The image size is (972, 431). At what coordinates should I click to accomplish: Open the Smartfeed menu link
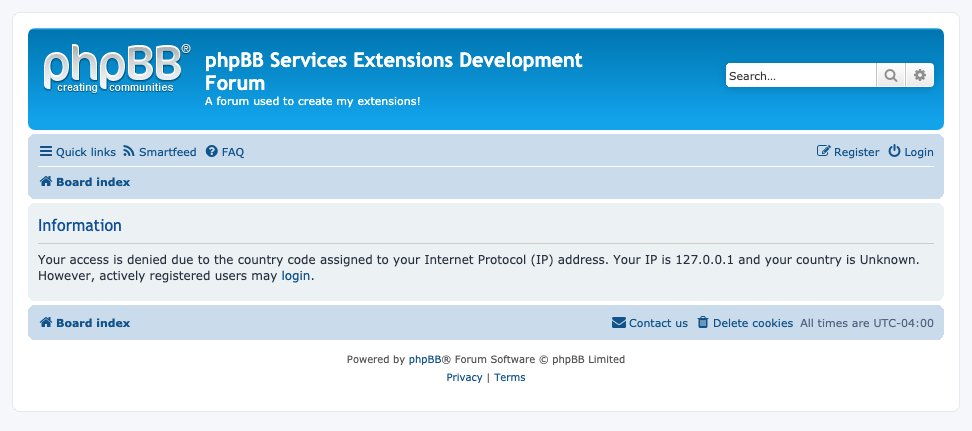pos(160,152)
